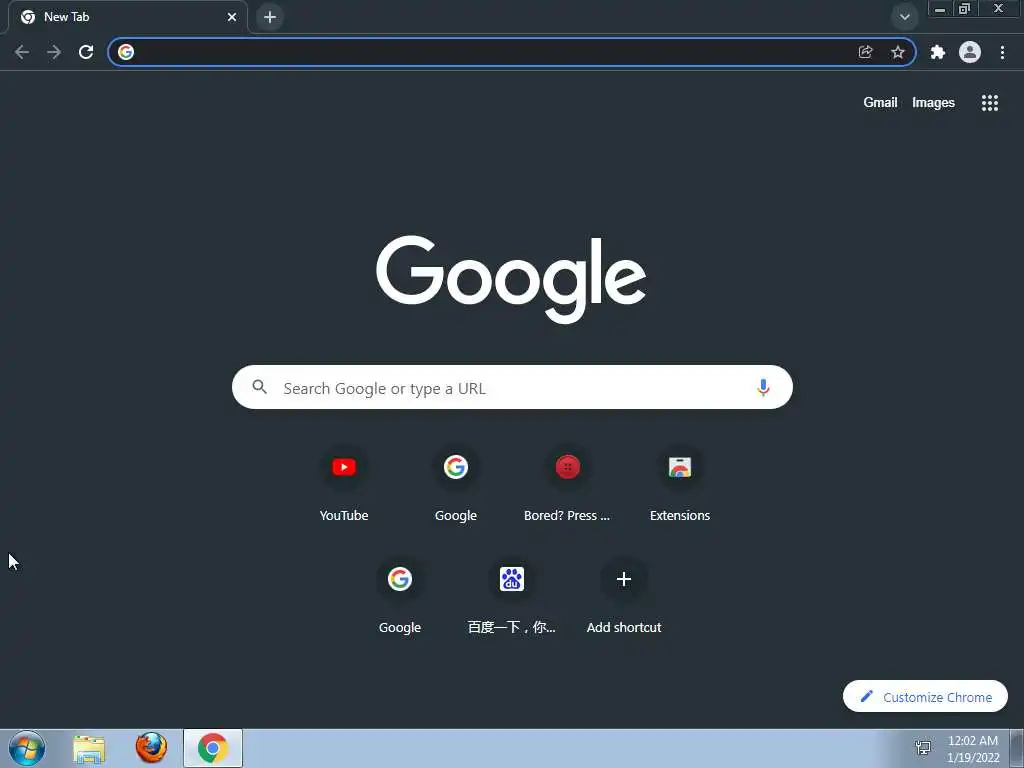Expand the tab search dropdown arrow

click(x=904, y=17)
